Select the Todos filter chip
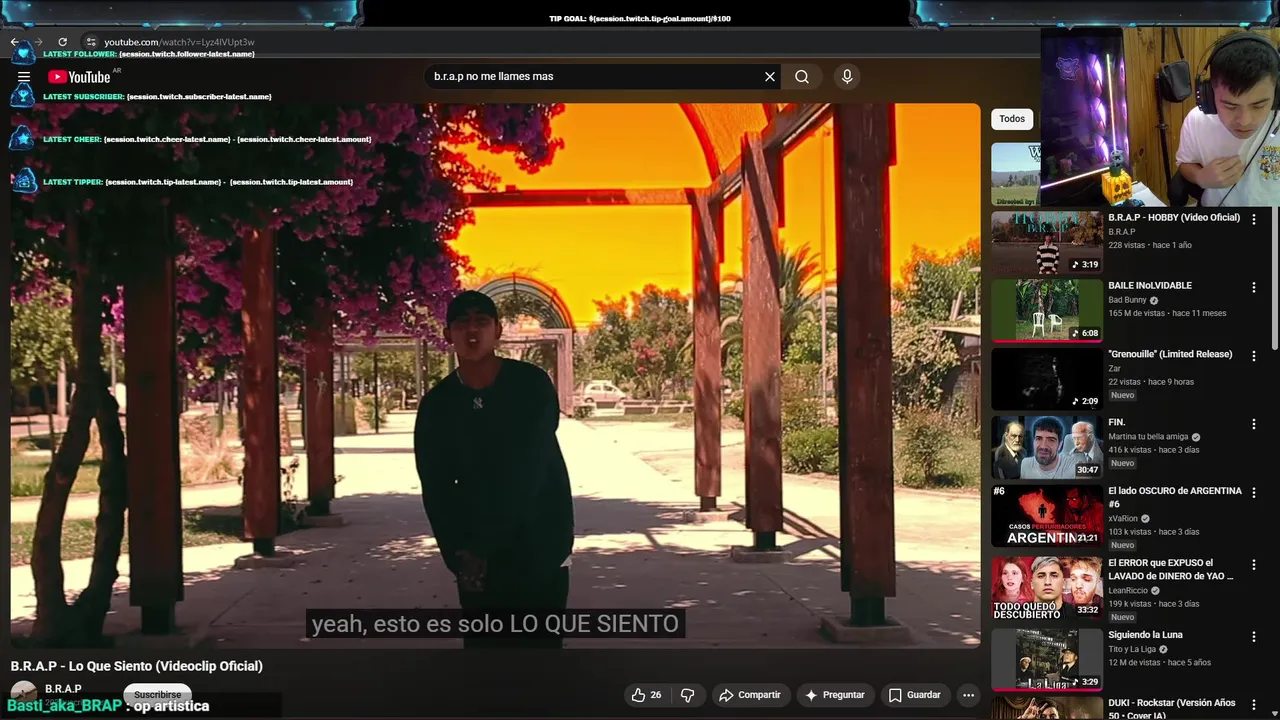The image size is (1280, 720). tap(1012, 119)
